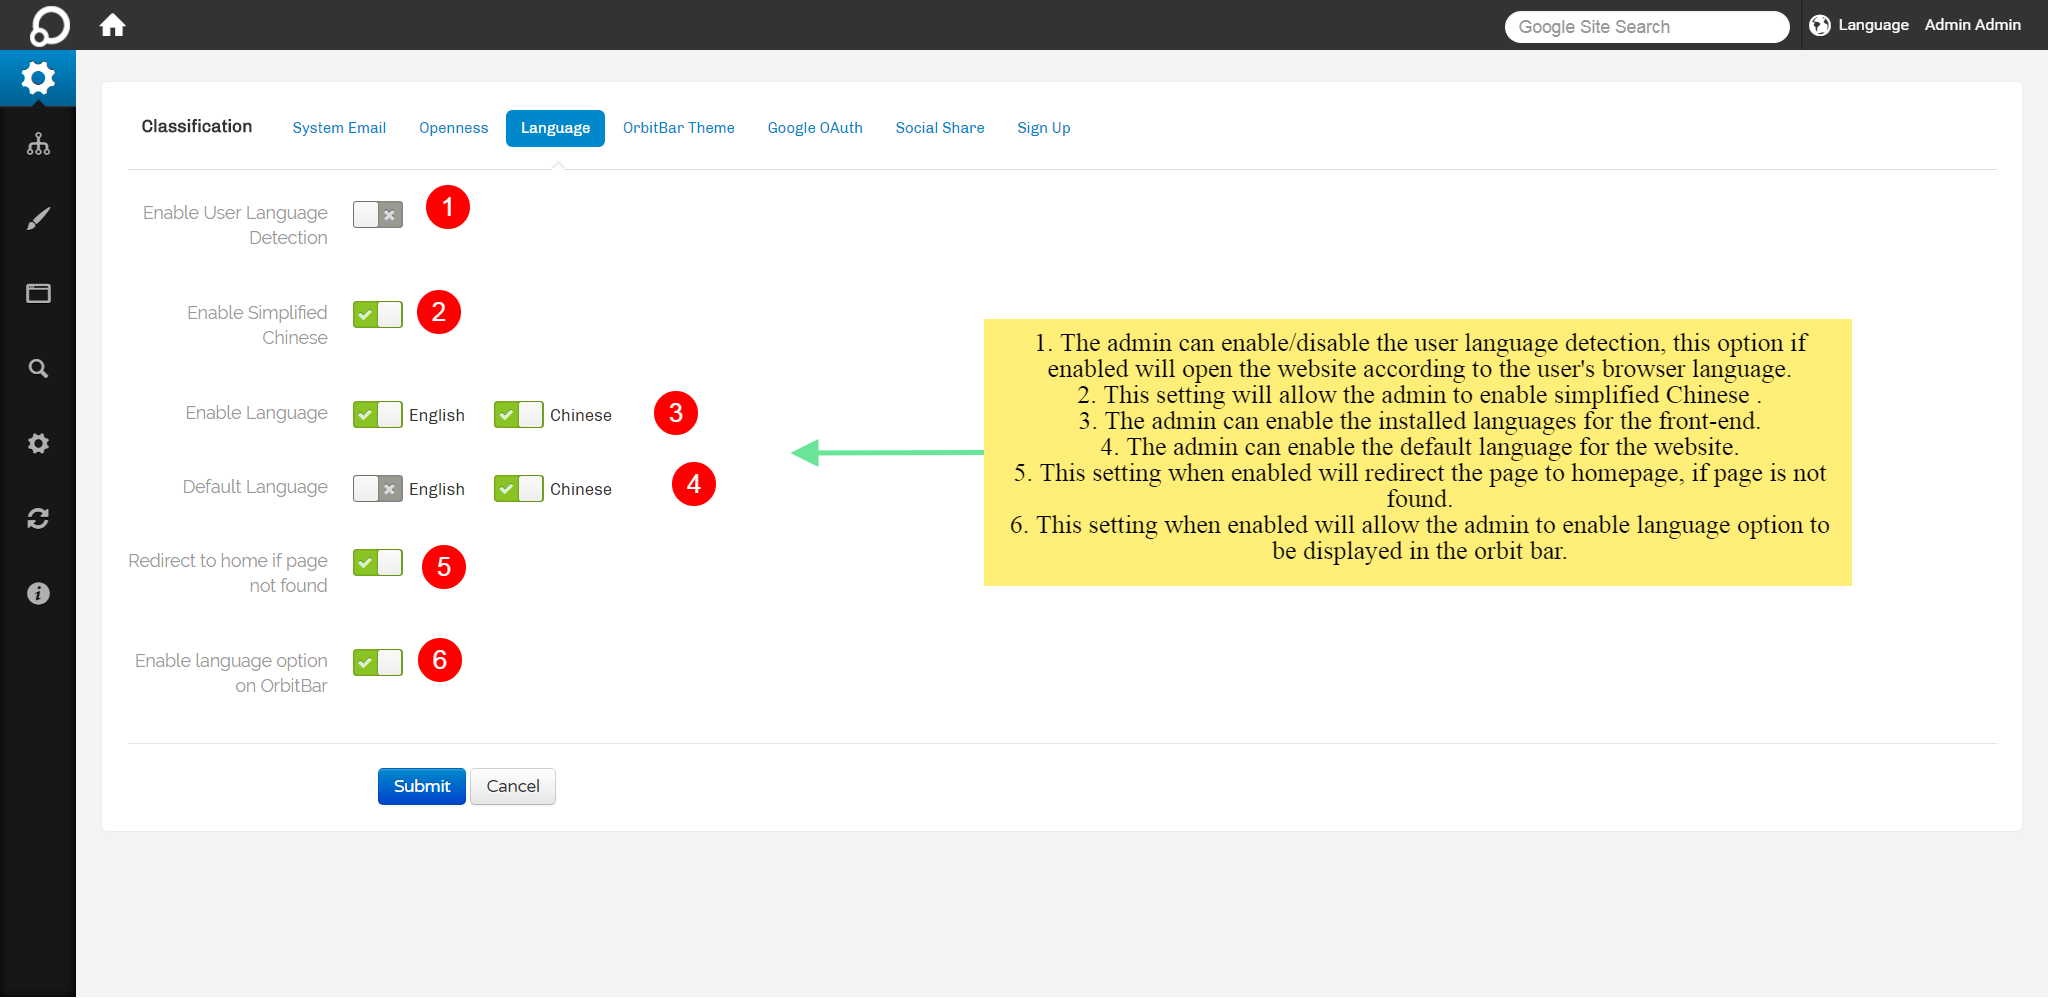Click the Cancel button
The width and height of the screenshot is (2048, 998).
(512, 786)
